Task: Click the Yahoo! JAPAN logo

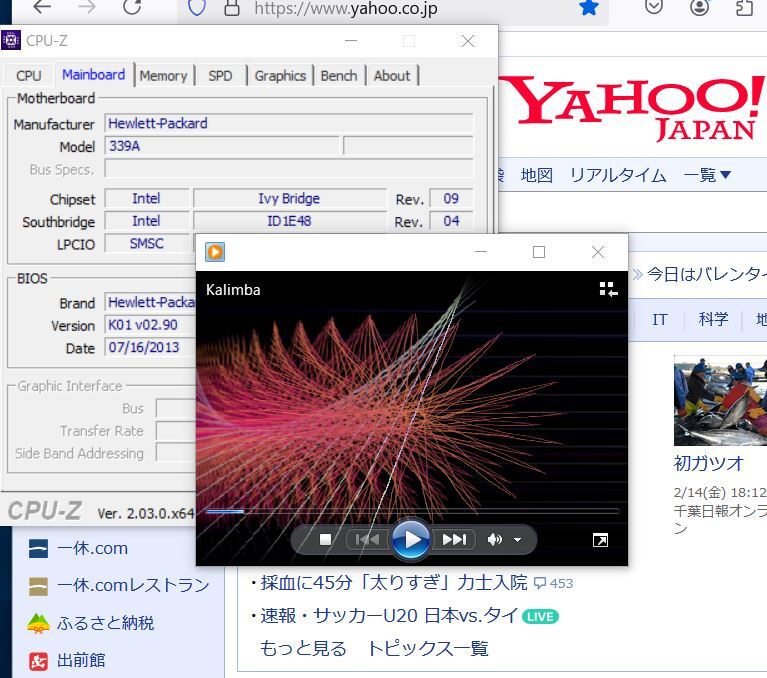Action: (x=632, y=107)
